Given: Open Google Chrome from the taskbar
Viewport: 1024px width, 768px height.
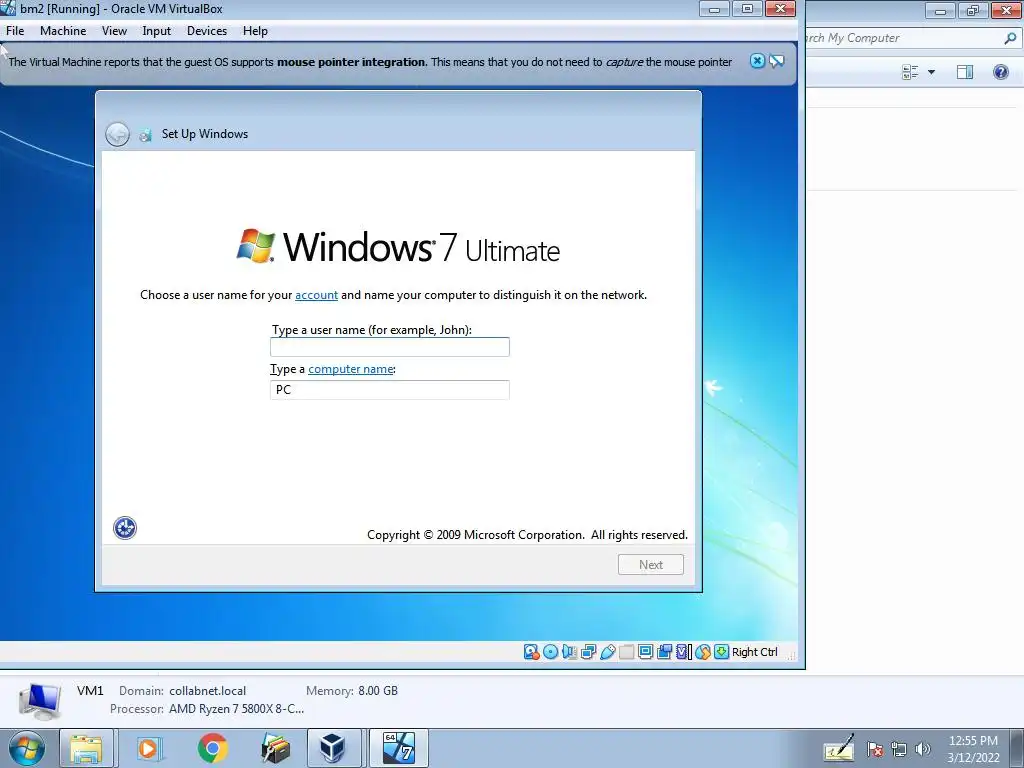Looking at the screenshot, I should [x=212, y=748].
